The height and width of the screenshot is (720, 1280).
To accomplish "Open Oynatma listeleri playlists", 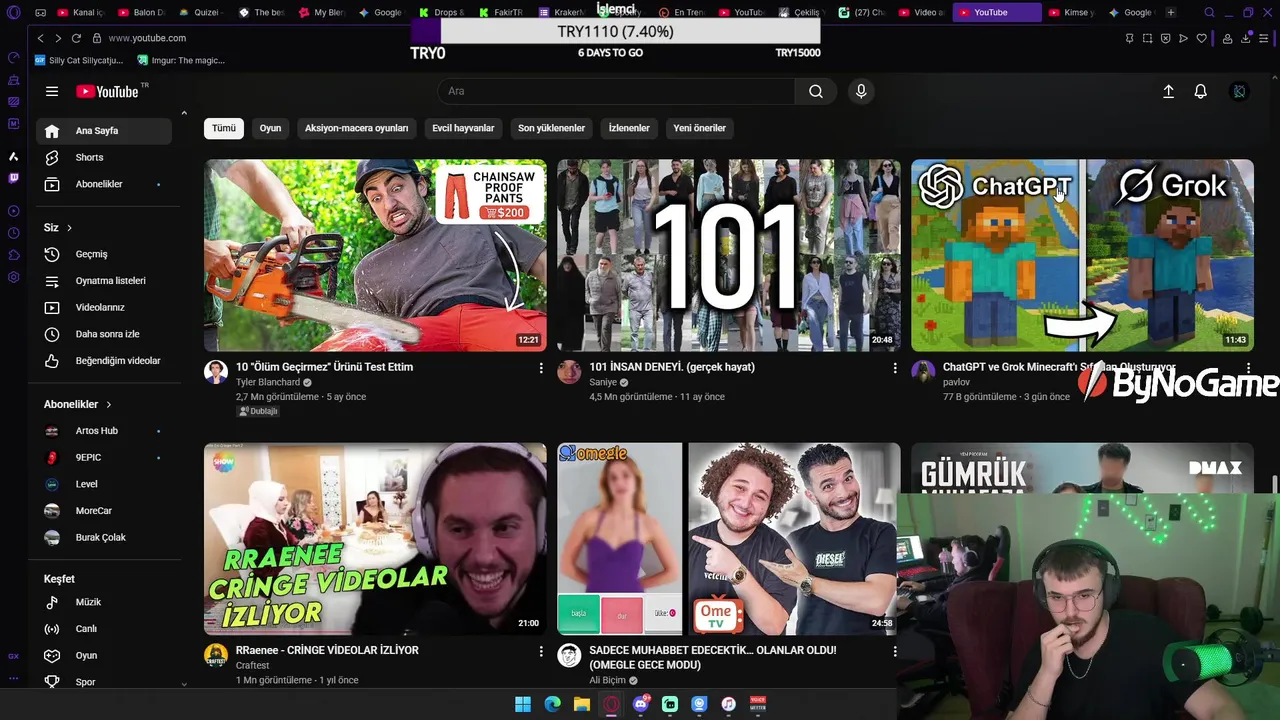I will point(104,281).
